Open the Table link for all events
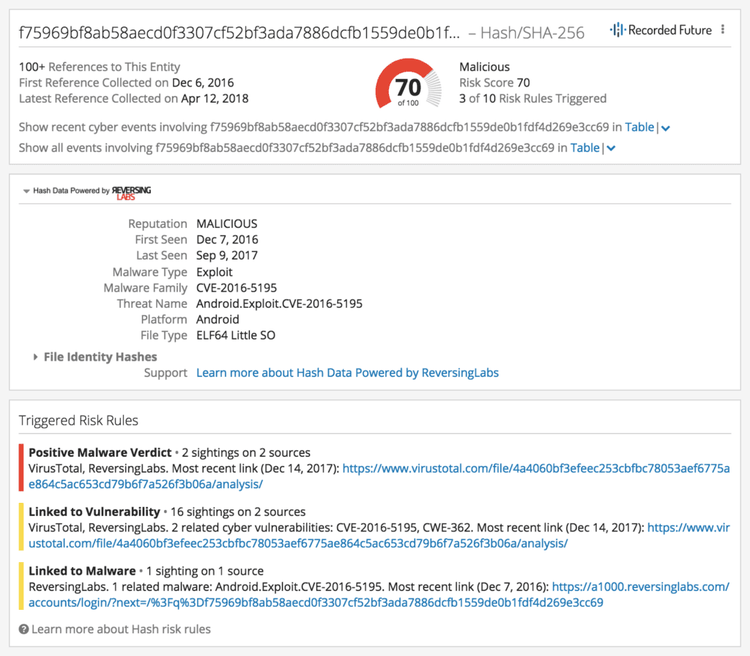750x656 pixels. pyautogui.click(x=585, y=148)
